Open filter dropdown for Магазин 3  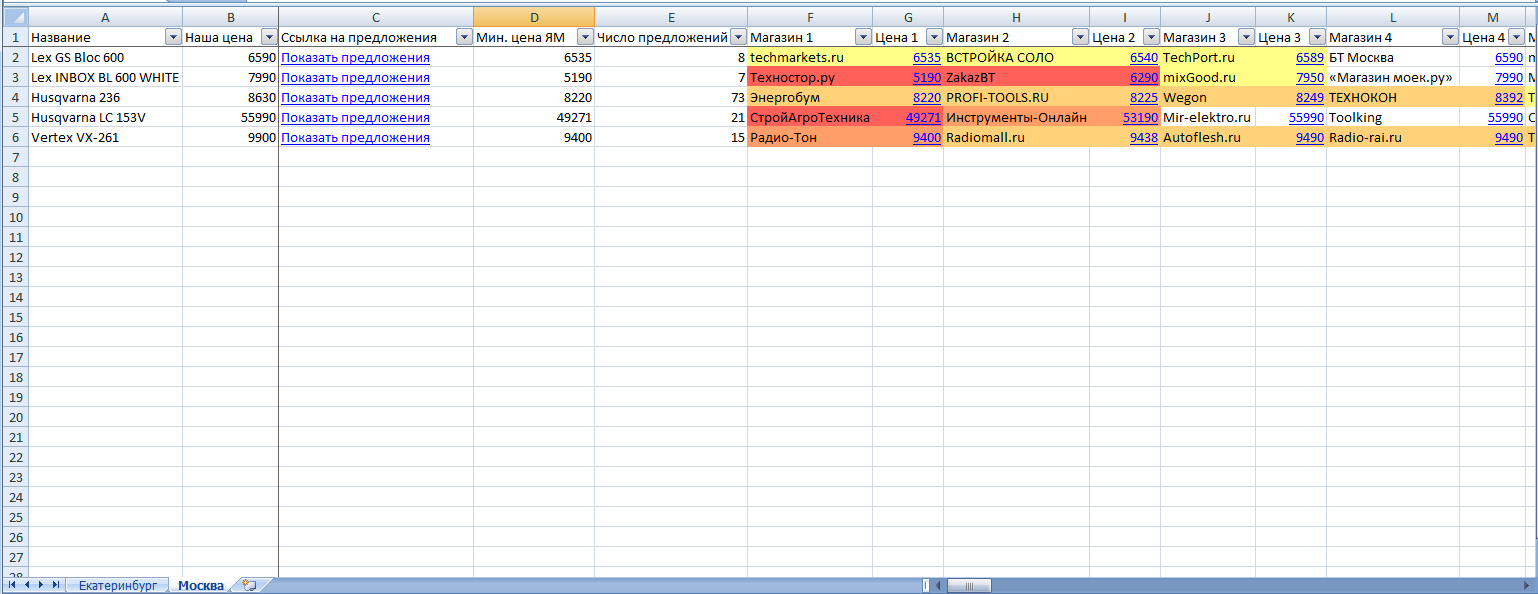pos(1246,37)
